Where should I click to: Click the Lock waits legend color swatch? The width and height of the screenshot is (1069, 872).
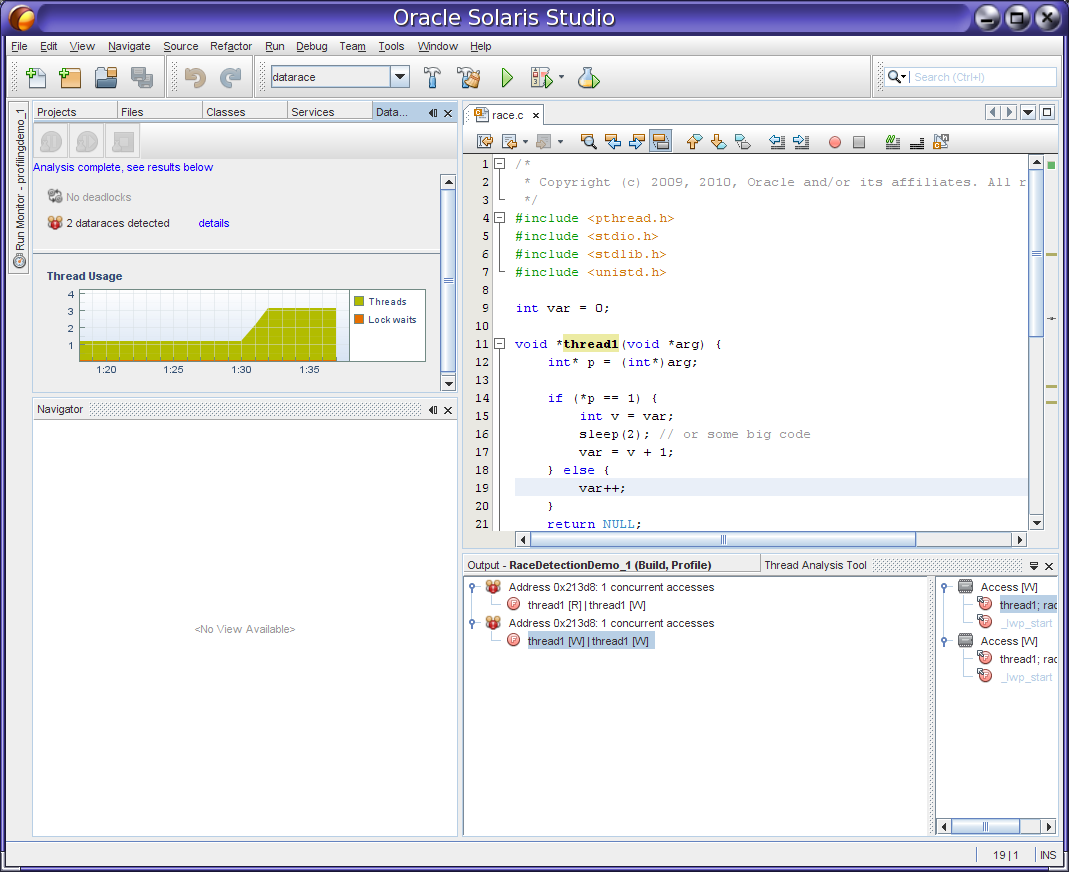click(359, 319)
